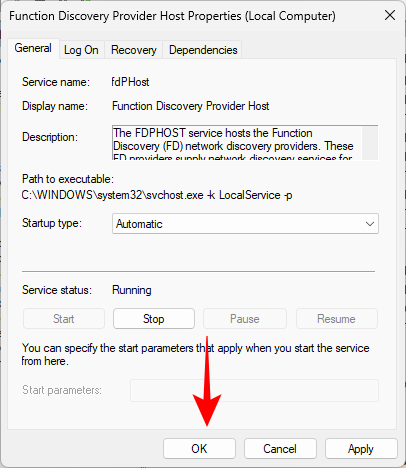This screenshot has width=406, height=468.
Task: Open the Log On tab
Action: pos(81,50)
